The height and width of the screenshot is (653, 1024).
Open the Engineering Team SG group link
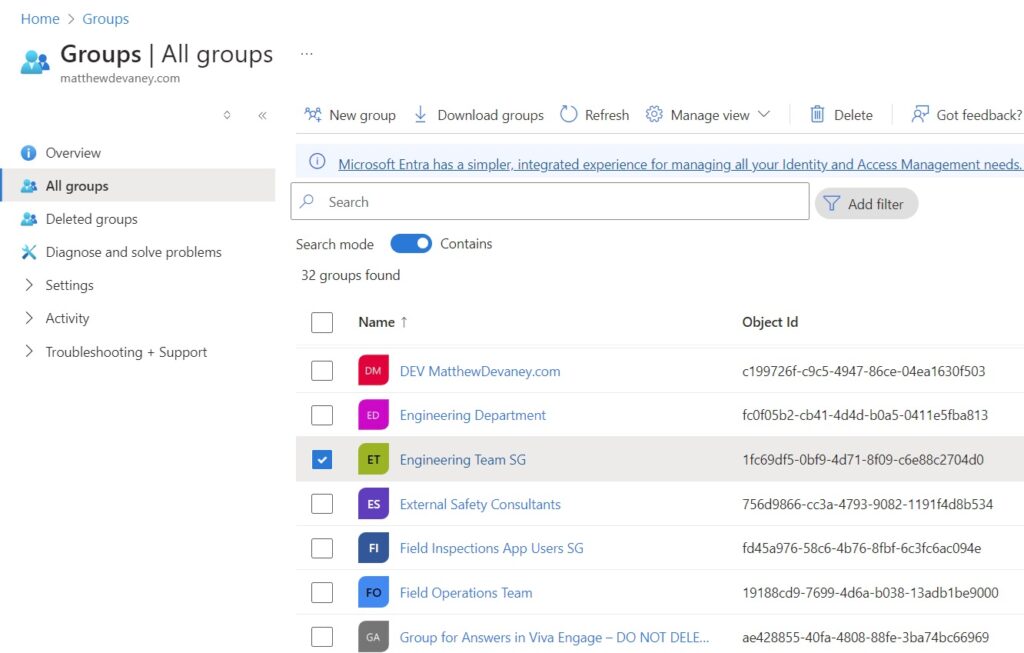tap(462, 460)
